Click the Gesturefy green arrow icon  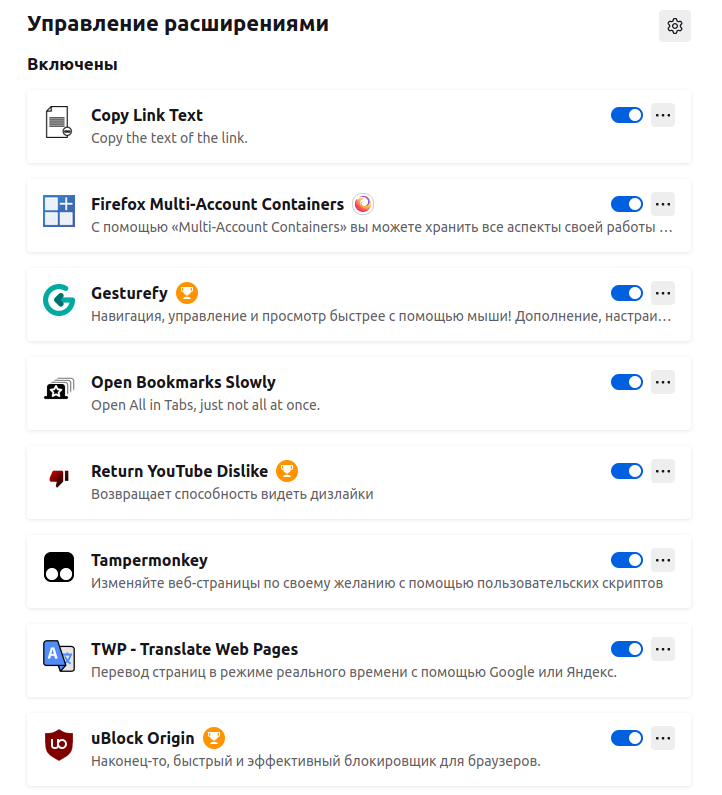(59, 300)
